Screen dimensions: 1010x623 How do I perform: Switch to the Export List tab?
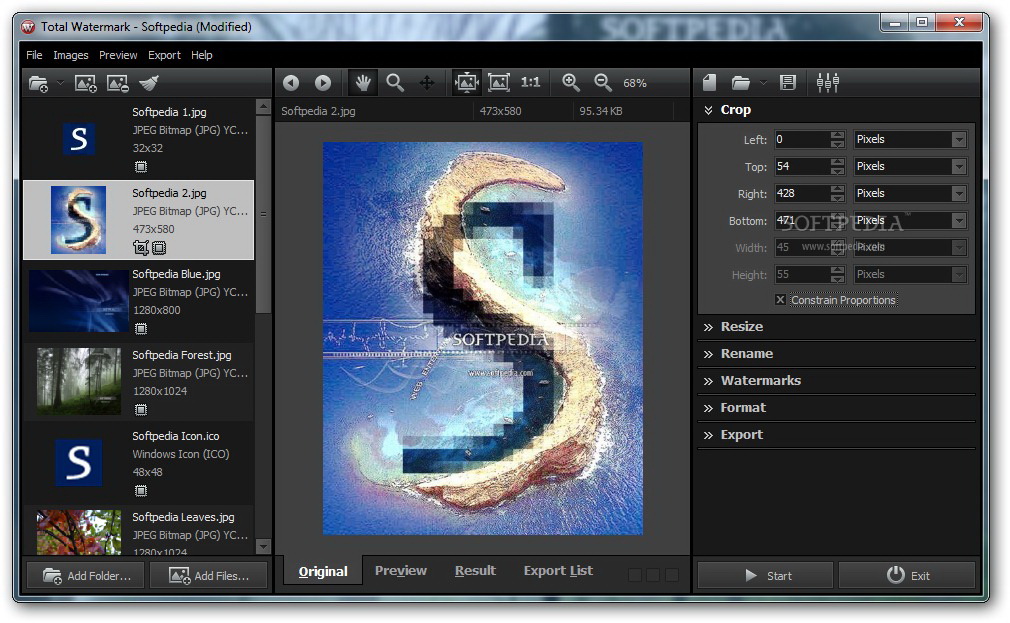pos(558,571)
